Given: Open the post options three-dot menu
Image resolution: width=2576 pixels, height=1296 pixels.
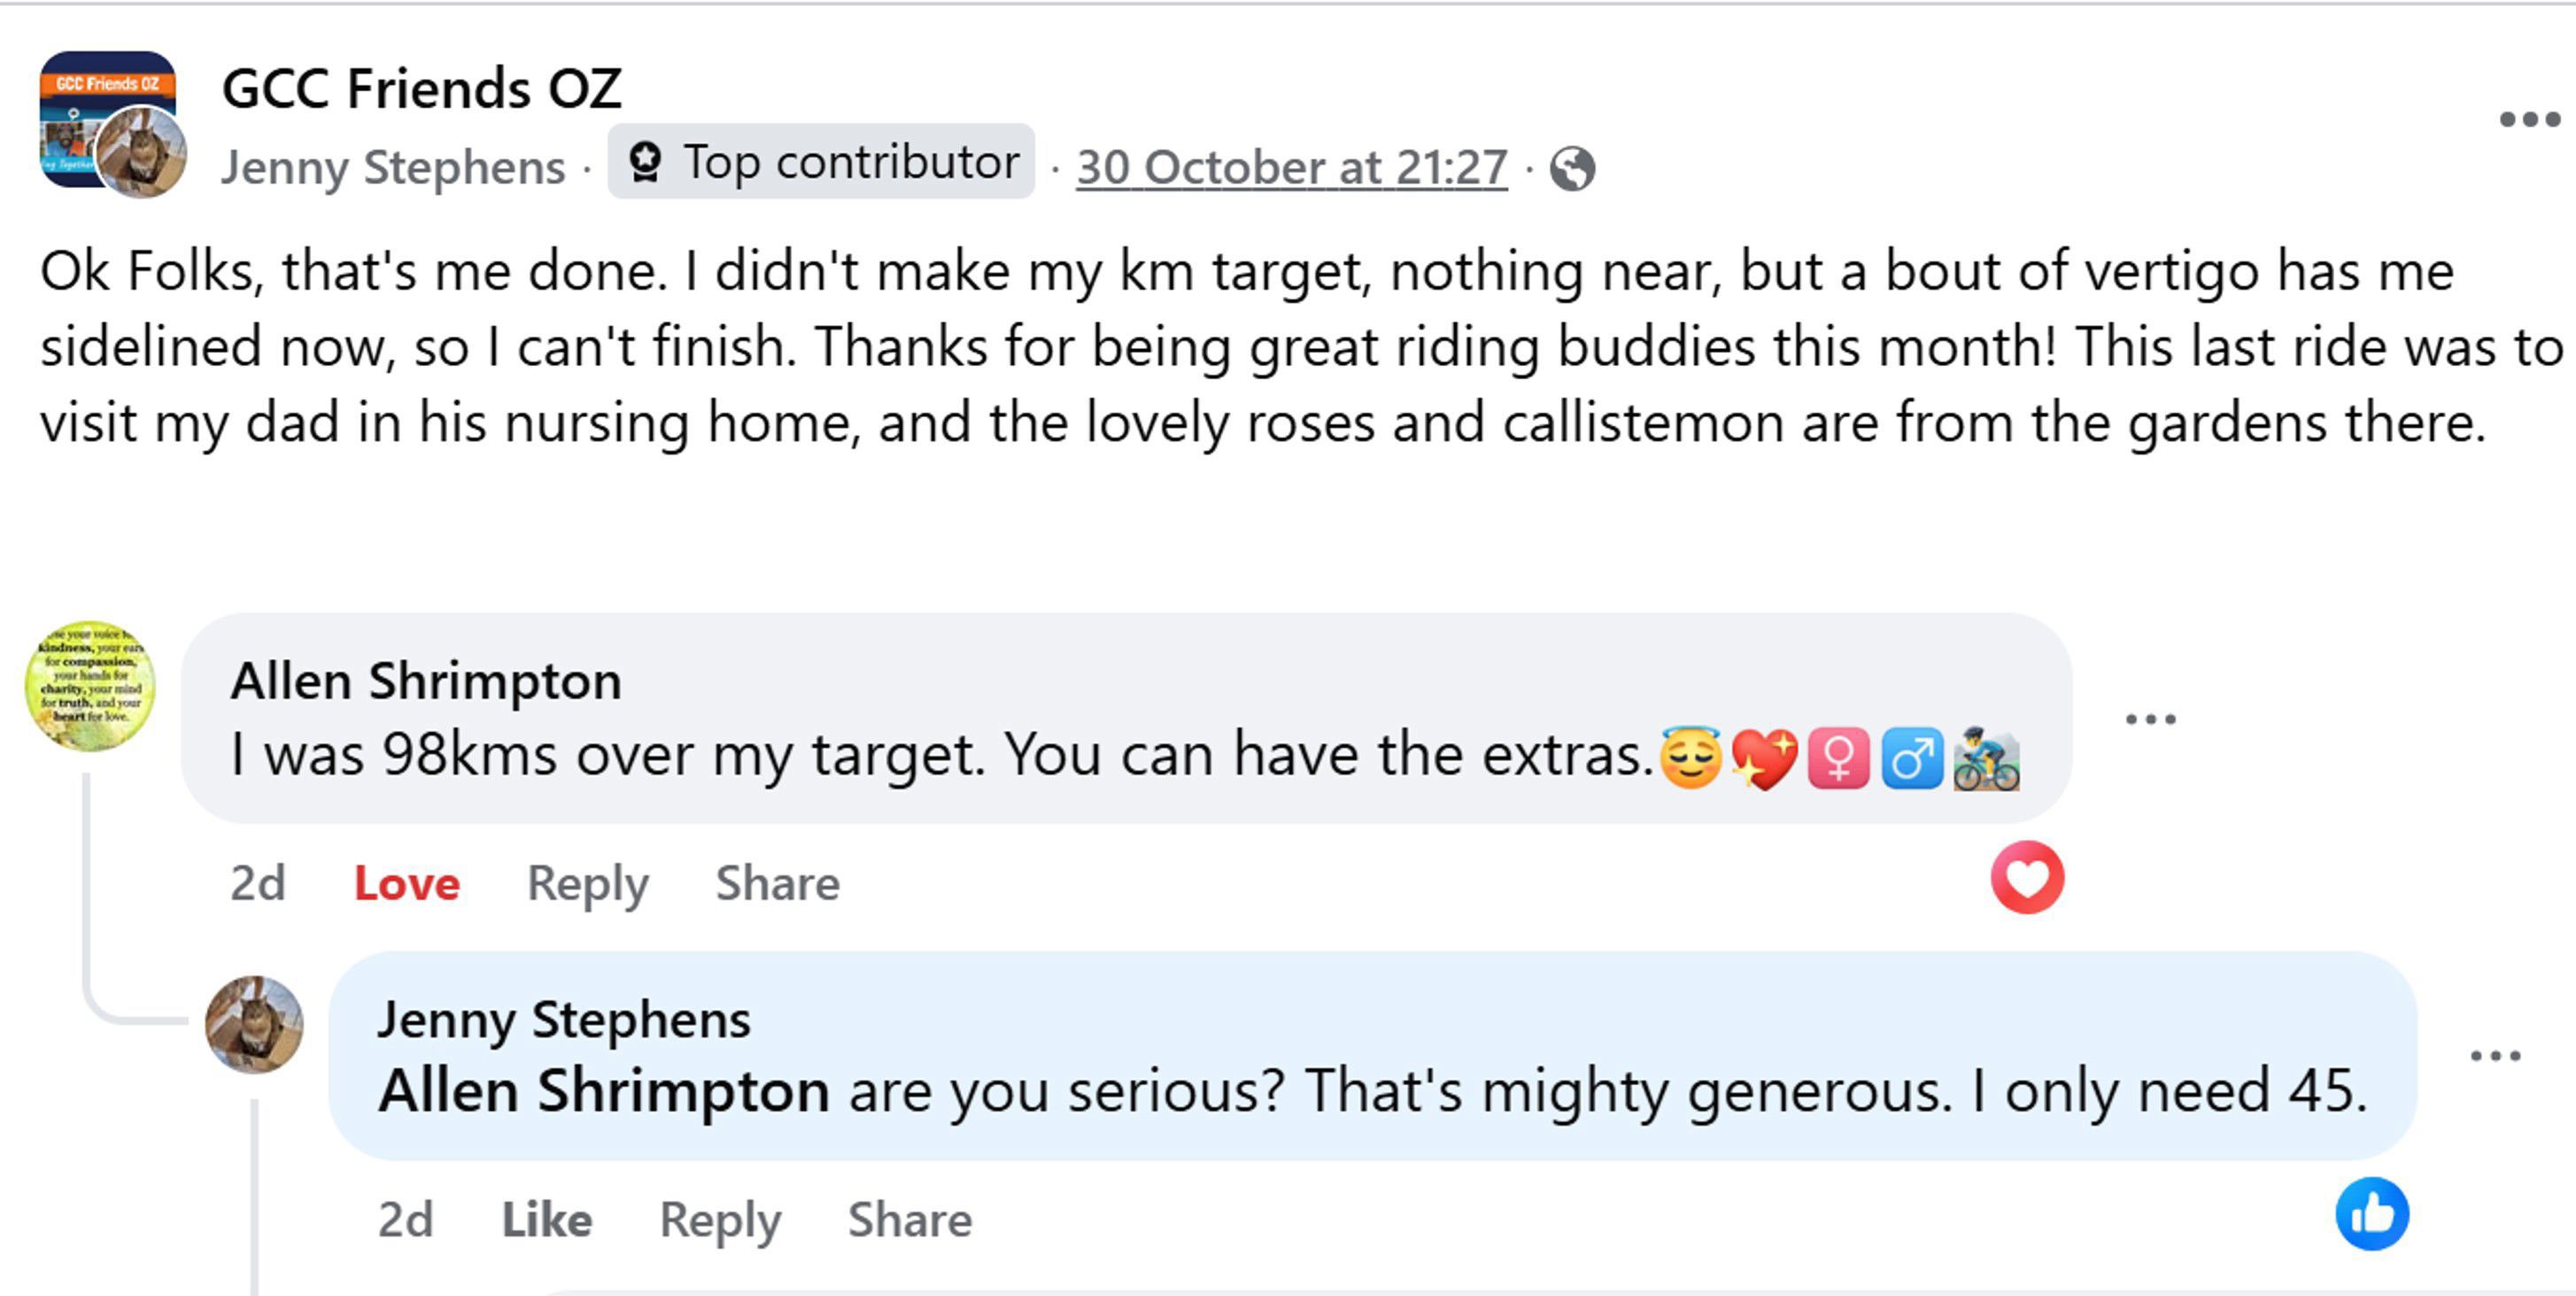Looking at the screenshot, I should click(x=2529, y=120).
